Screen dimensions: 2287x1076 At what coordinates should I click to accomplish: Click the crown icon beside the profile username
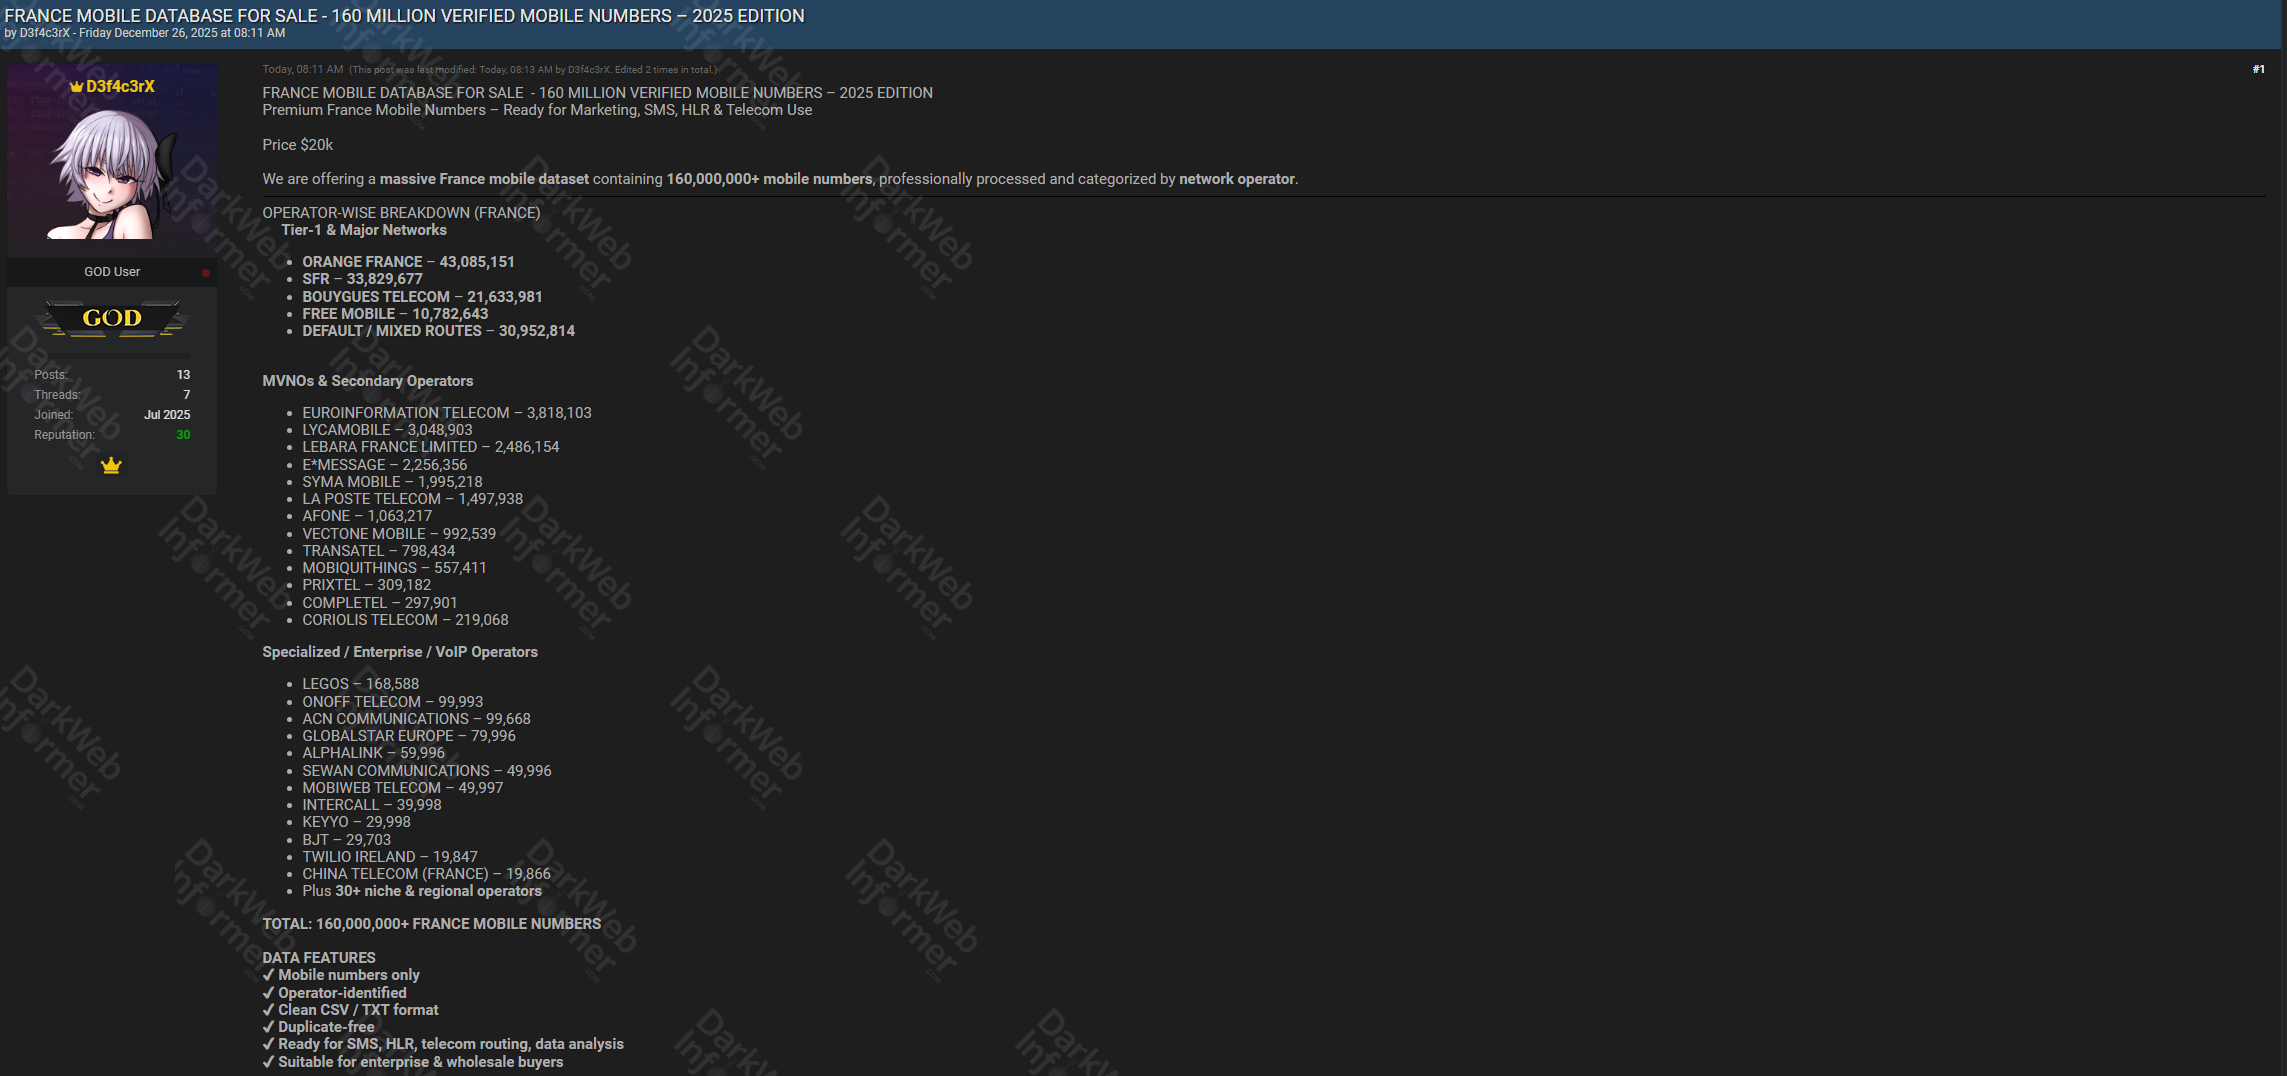pyautogui.click(x=76, y=87)
